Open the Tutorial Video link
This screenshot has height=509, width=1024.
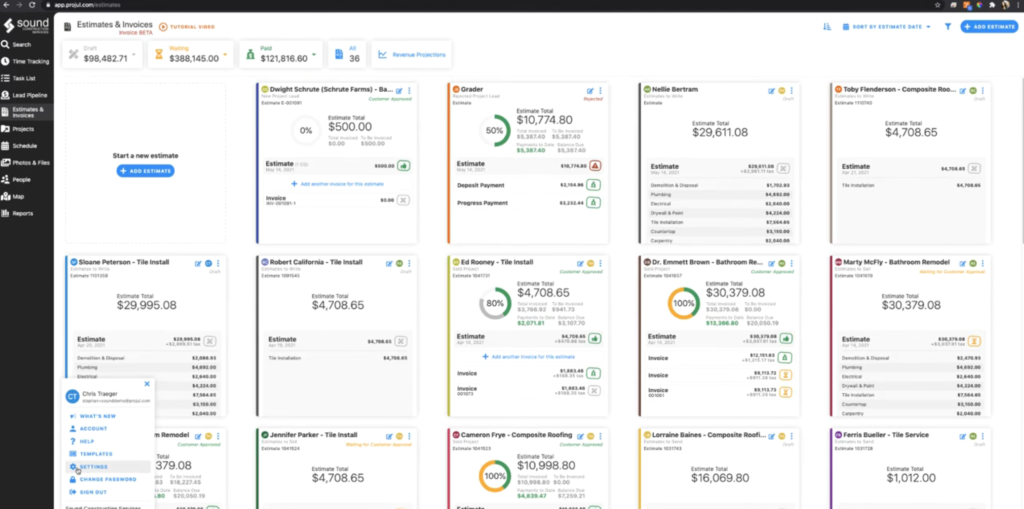pos(187,27)
